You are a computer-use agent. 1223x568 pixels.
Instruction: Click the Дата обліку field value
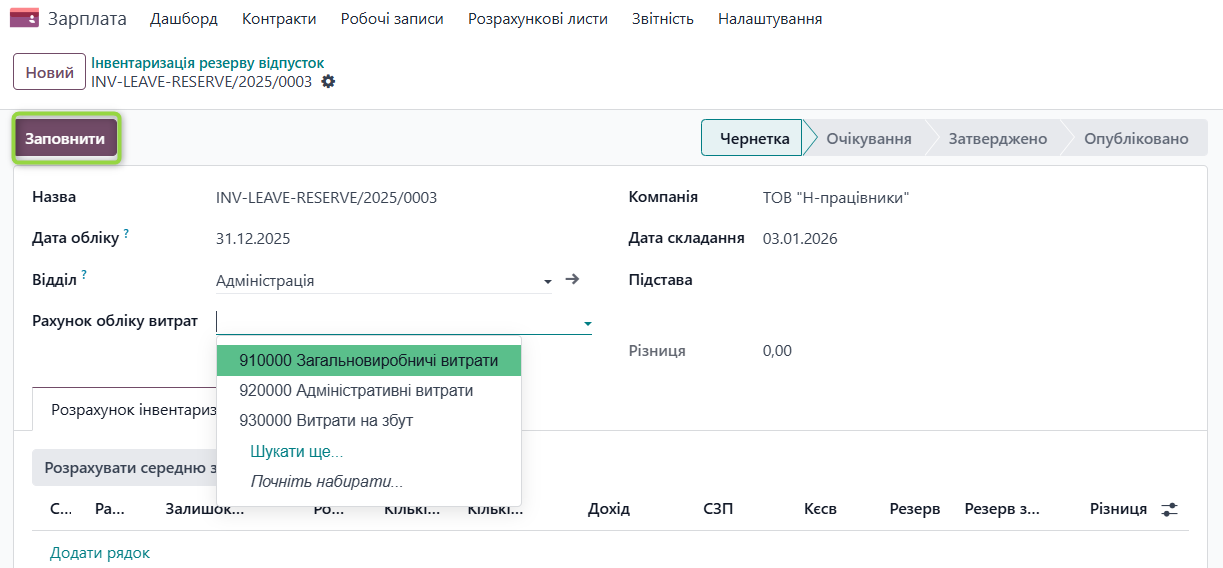click(253, 239)
